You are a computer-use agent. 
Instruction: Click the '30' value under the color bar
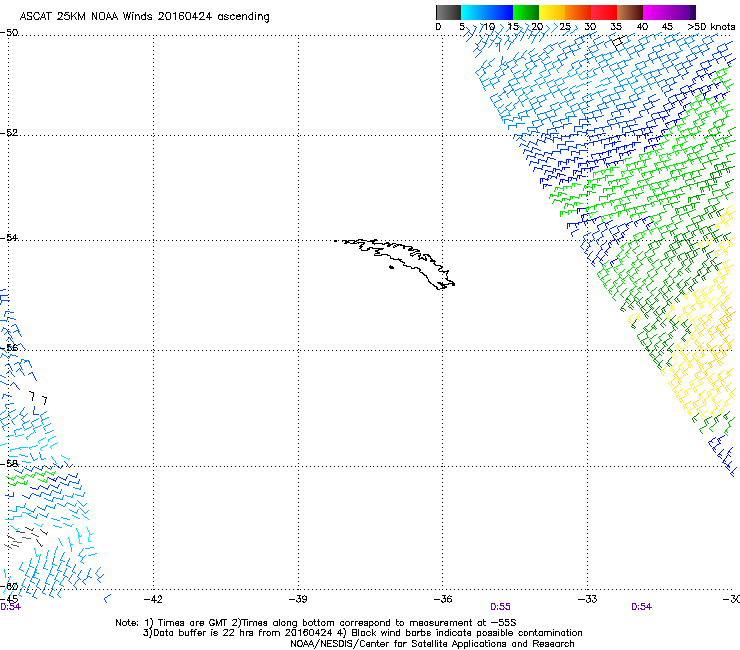pos(590,27)
